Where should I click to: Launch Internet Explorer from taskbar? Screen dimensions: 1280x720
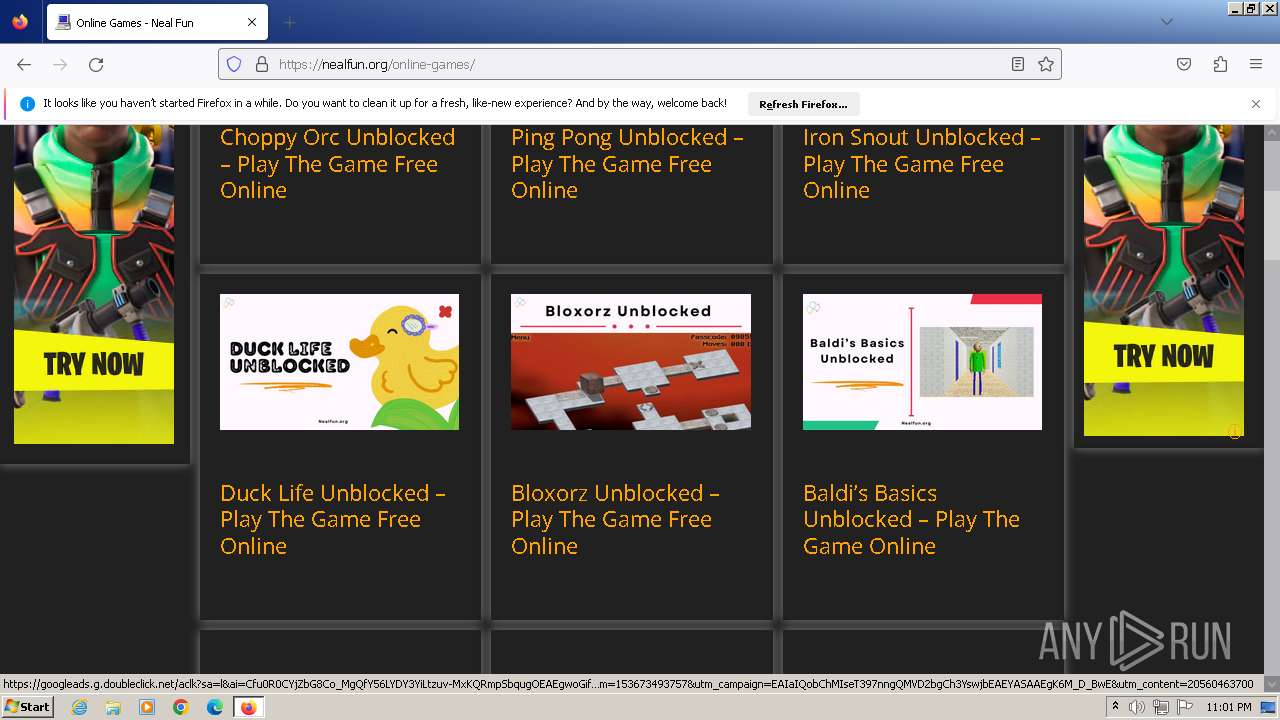pyautogui.click(x=79, y=707)
